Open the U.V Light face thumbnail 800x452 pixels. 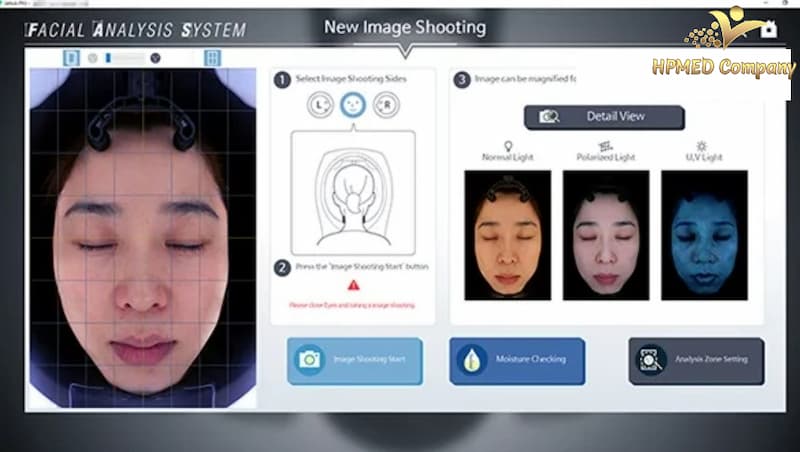coord(703,234)
